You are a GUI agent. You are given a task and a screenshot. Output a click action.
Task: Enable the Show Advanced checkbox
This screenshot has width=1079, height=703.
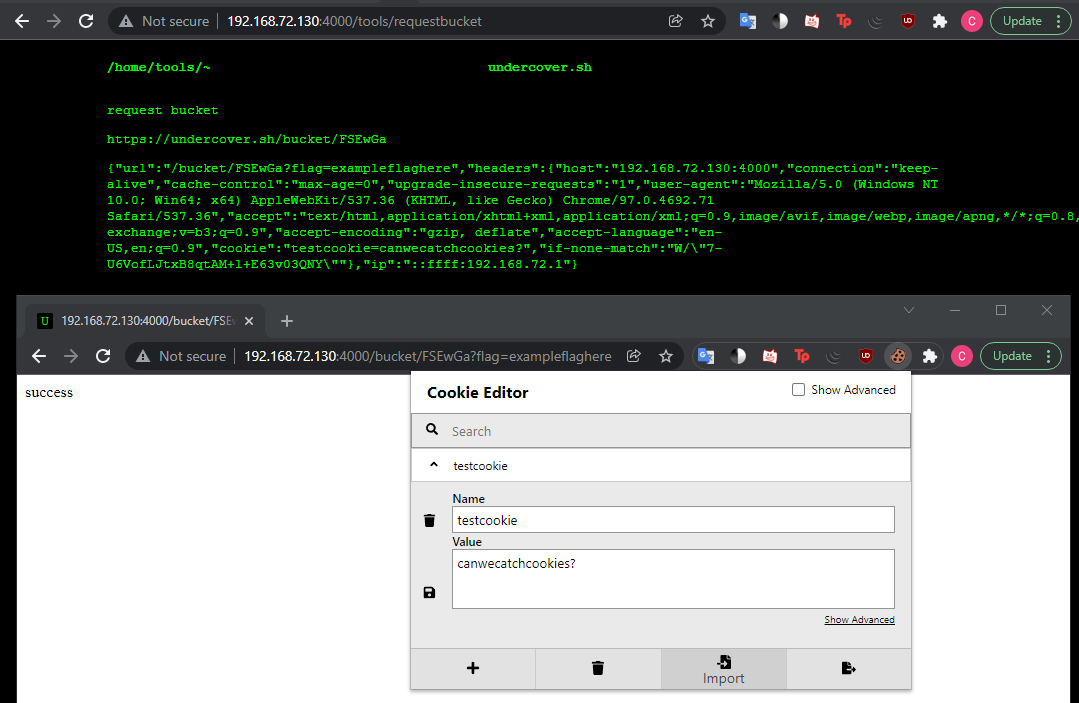pos(798,390)
